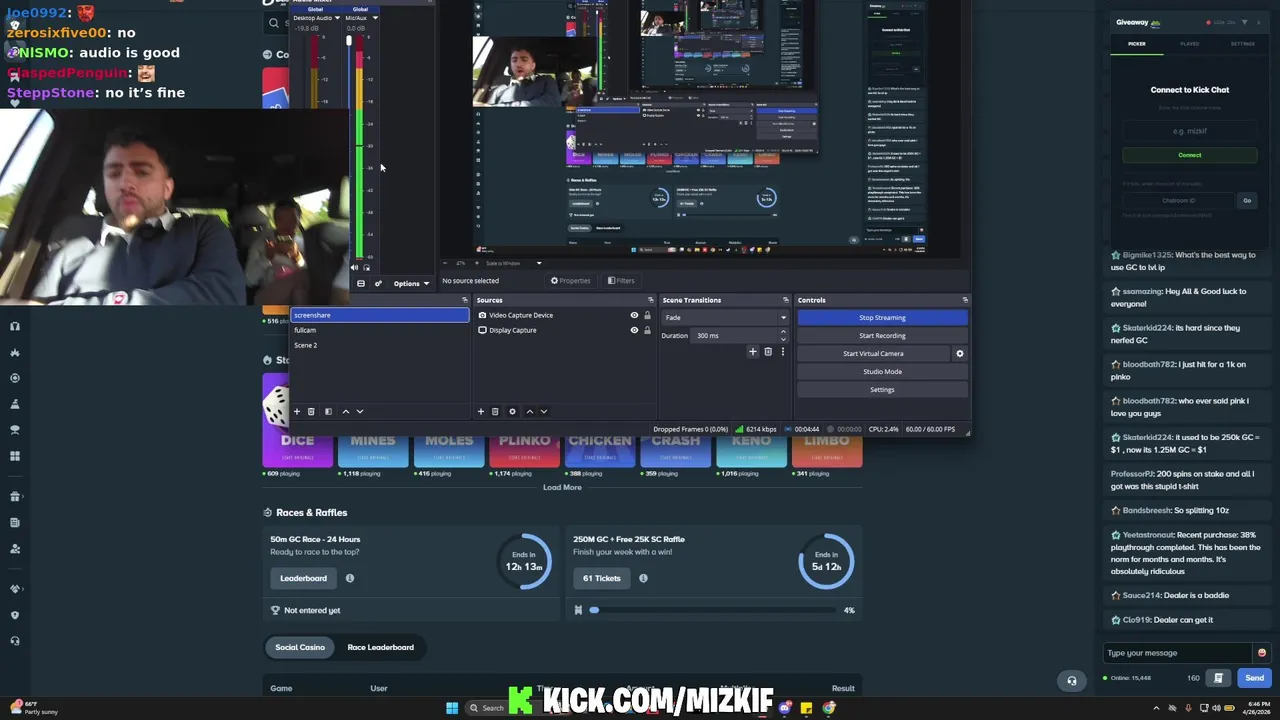Screen dimensions: 1280x720
Task: Send the chat message
Action: click(1254, 678)
